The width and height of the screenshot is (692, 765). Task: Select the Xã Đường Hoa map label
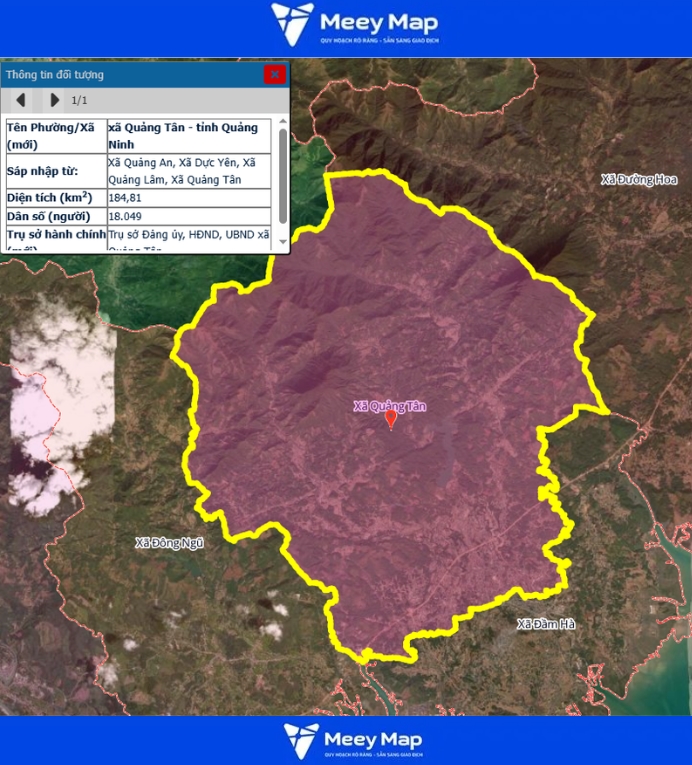(x=638, y=180)
